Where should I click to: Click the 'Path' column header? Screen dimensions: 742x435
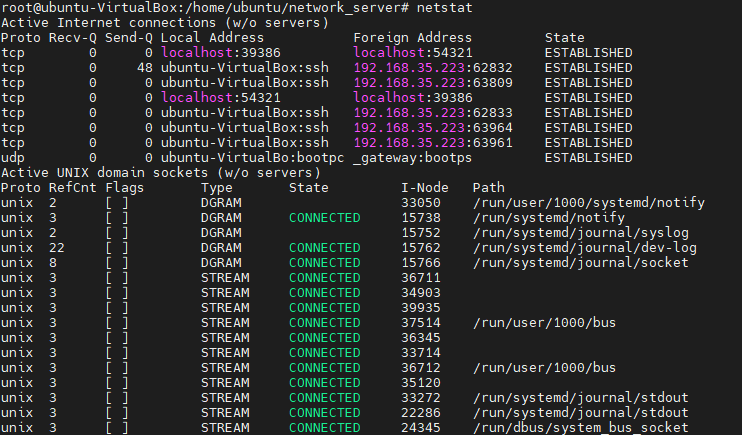[x=488, y=188]
